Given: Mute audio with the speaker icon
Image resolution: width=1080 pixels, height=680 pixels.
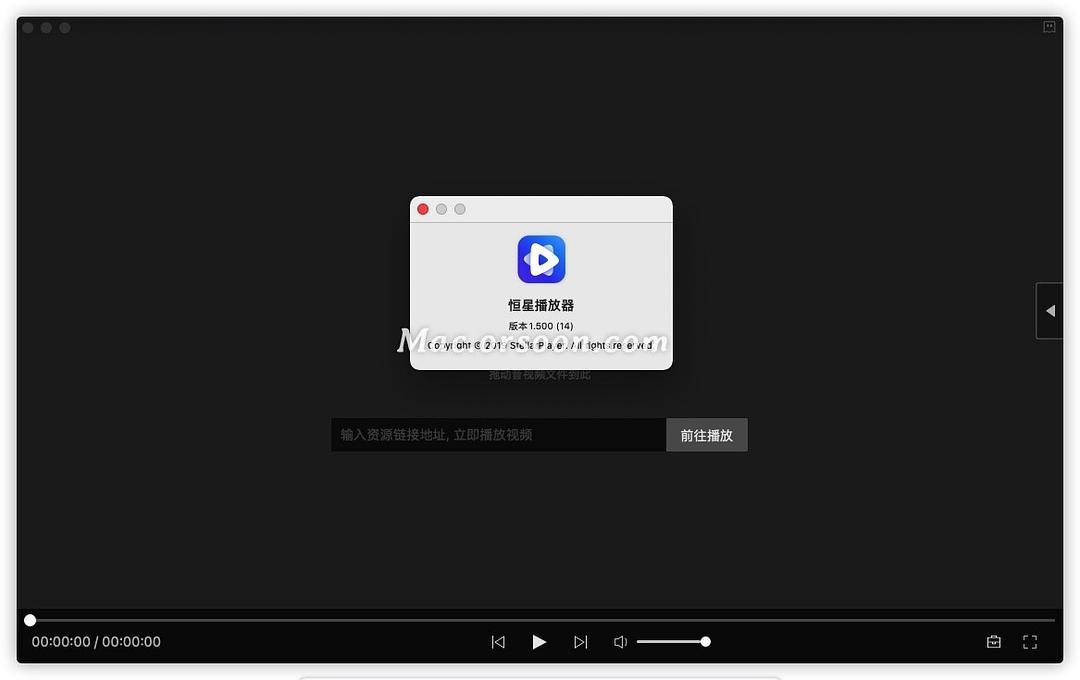Looking at the screenshot, I should 620,642.
